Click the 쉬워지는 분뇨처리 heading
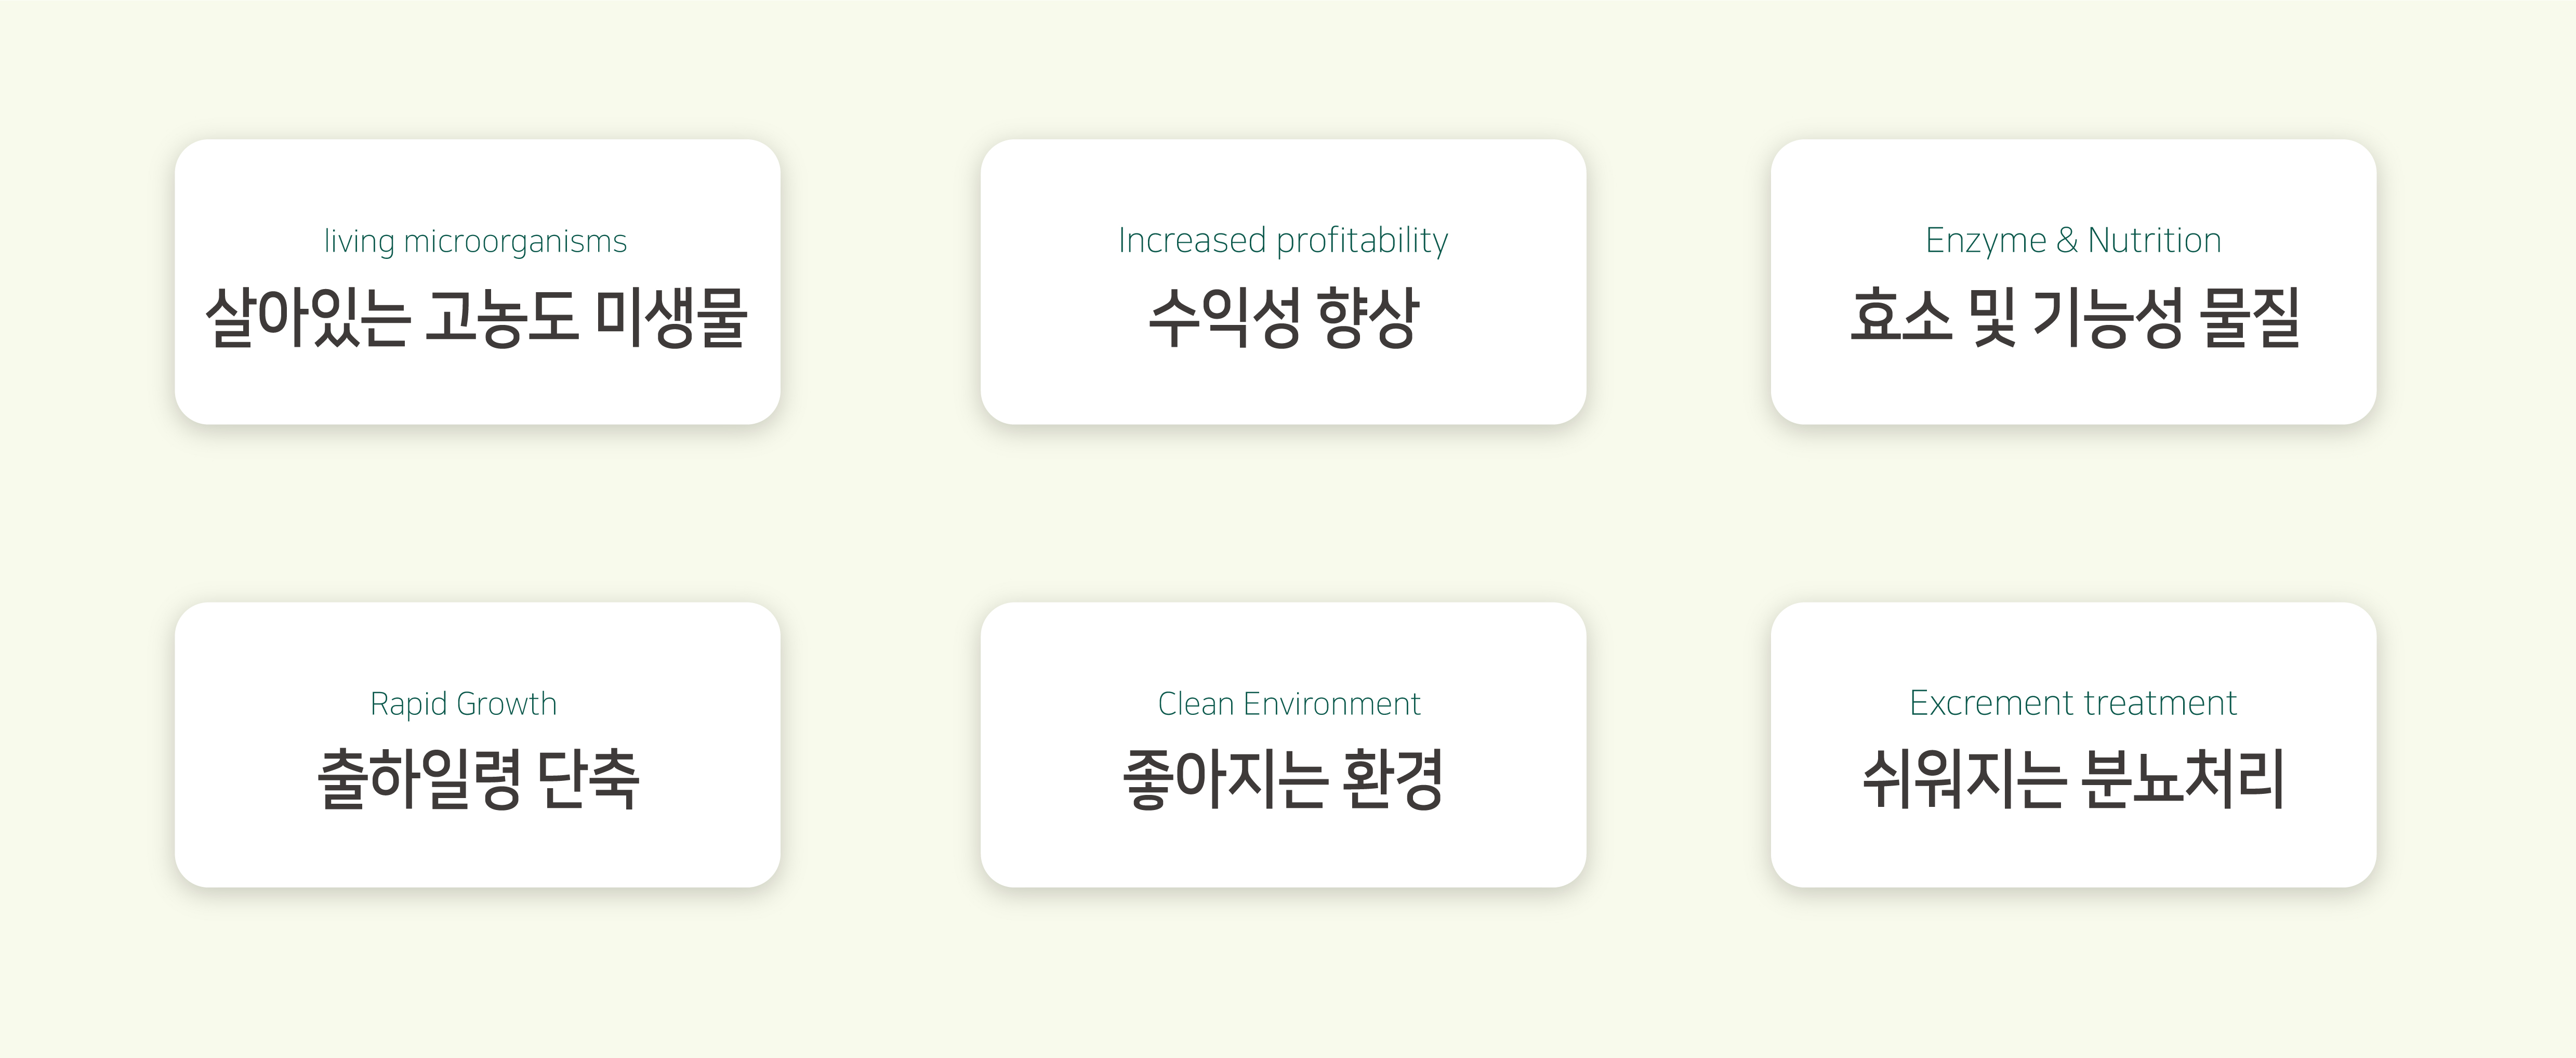 coord(2073,779)
